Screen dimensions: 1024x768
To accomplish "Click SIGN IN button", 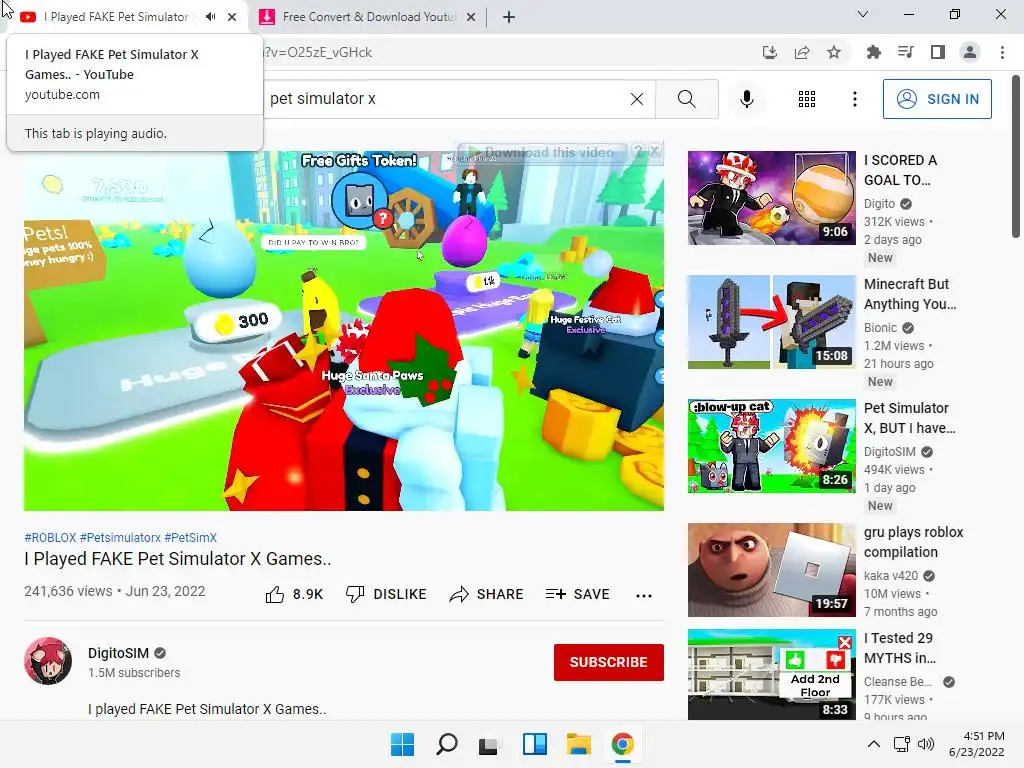I will (x=937, y=99).
